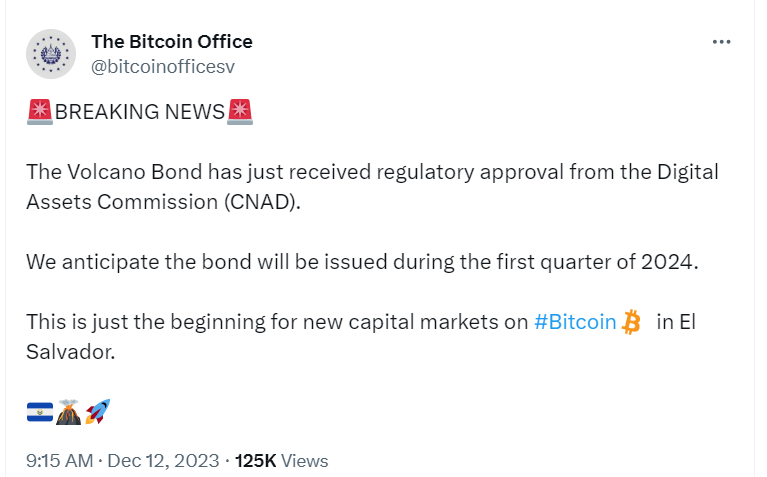Click the 'The Volcano Bond' phrase
The width and height of the screenshot is (767, 477).
pos(114,172)
